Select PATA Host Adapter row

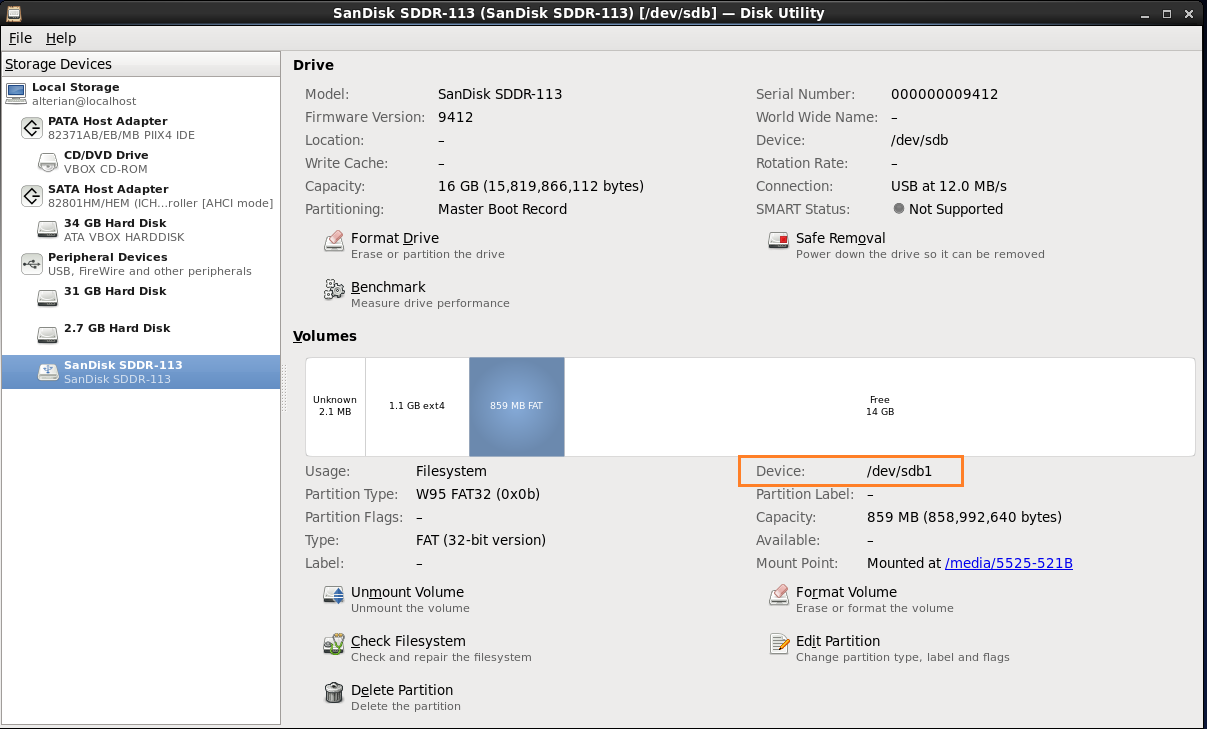[x=141, y=128]
